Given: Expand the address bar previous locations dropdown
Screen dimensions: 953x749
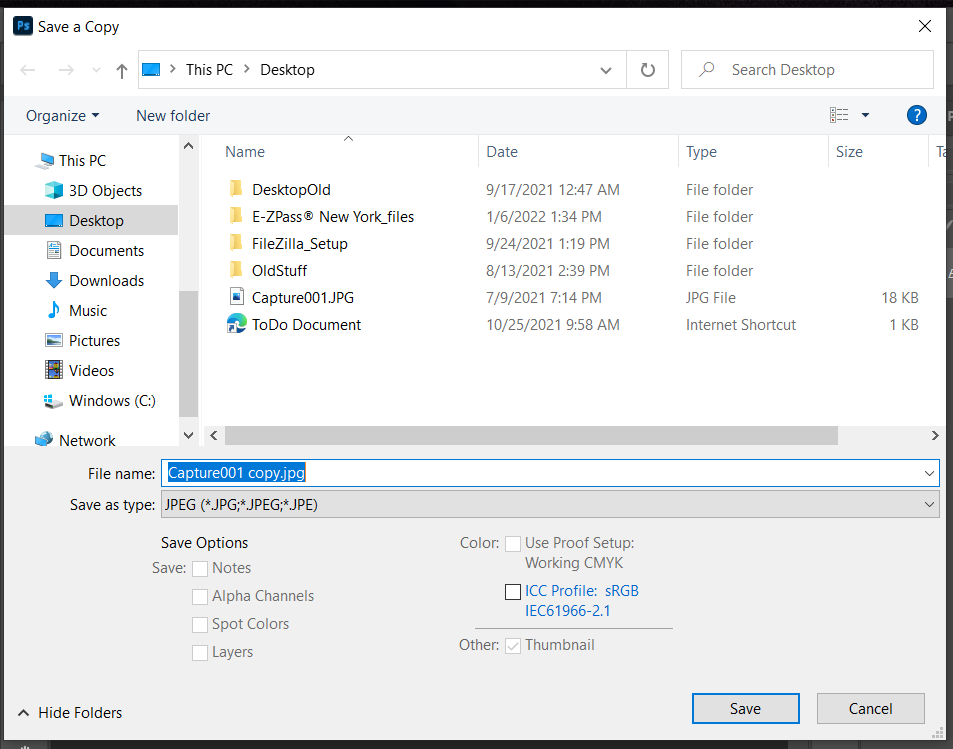Looking at the screenshot, I should click(x=606, y=70).
